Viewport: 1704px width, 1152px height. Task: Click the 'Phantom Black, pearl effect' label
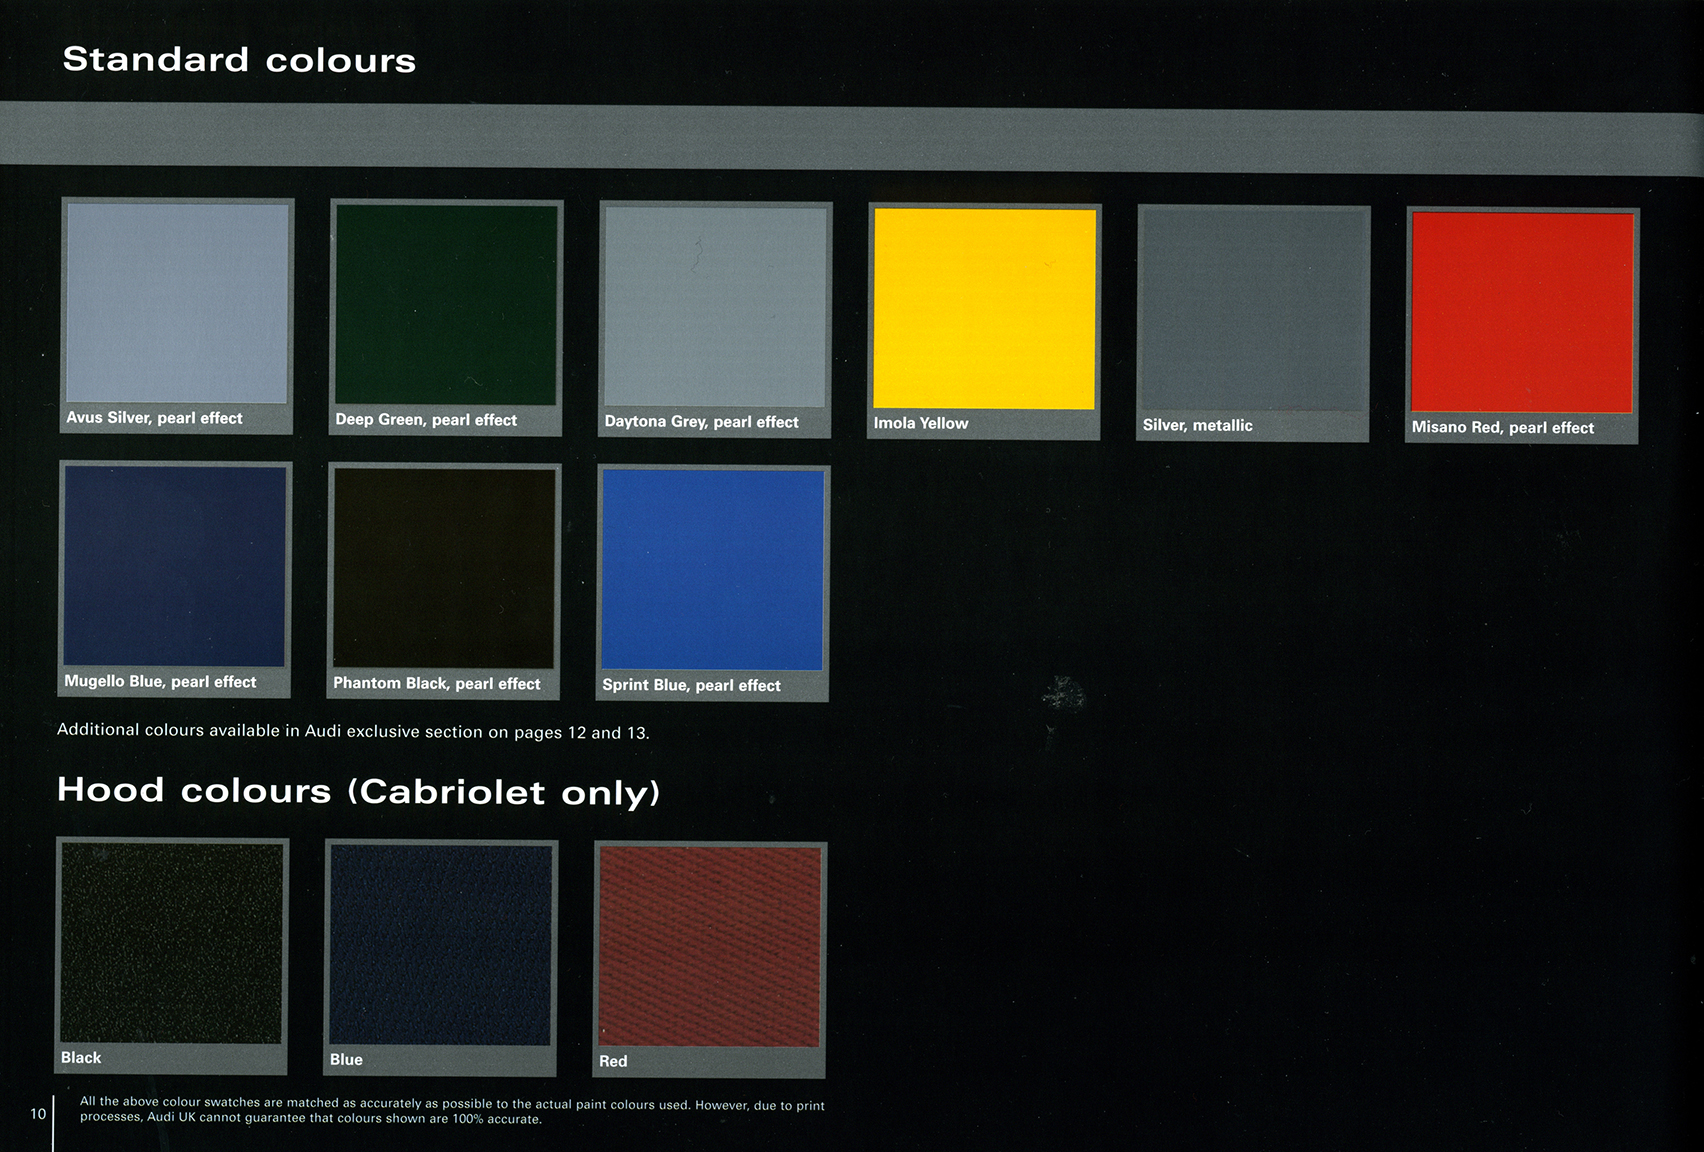[436, 683]
